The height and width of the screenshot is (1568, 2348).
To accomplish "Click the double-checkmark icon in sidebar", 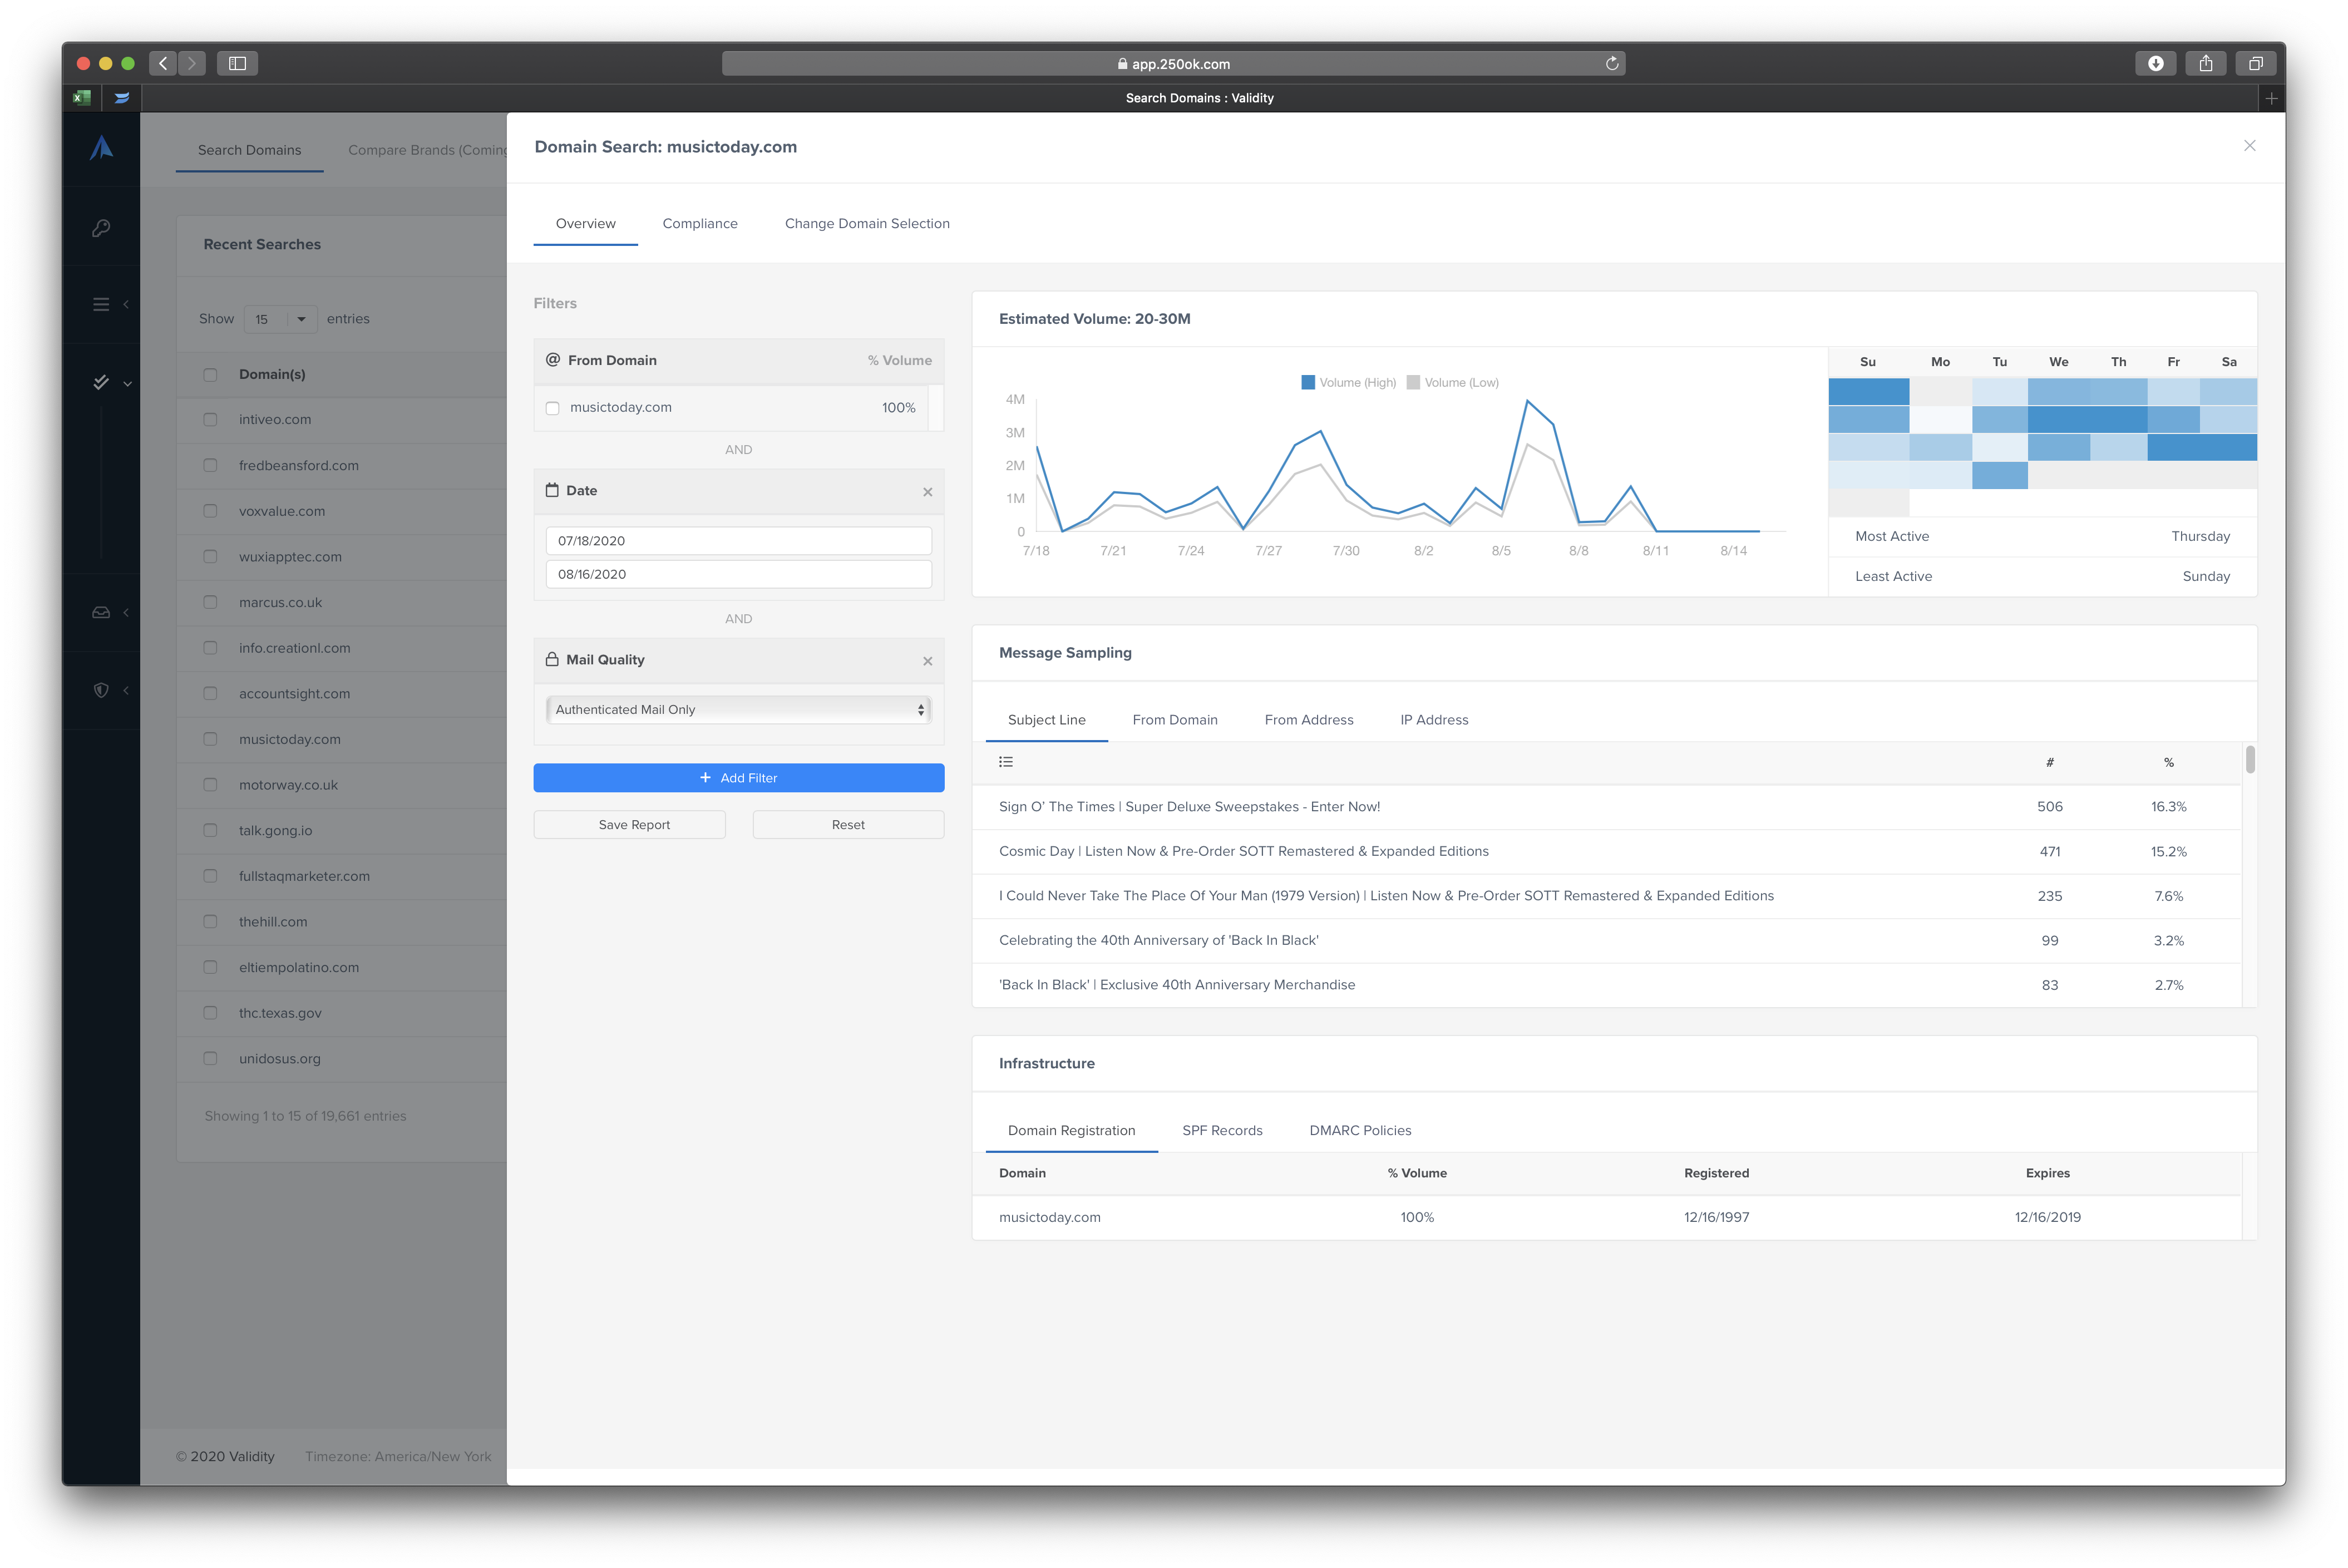I will point(101,382).
